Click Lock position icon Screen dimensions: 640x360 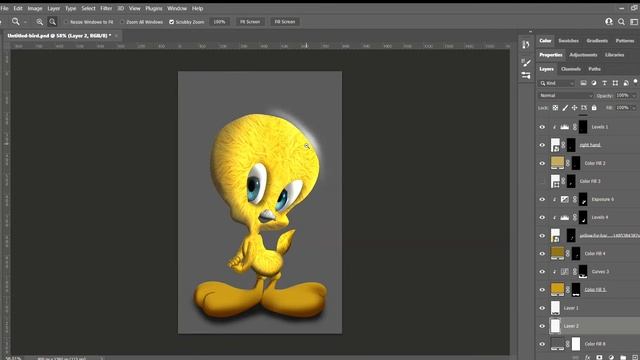click(574, 108)
